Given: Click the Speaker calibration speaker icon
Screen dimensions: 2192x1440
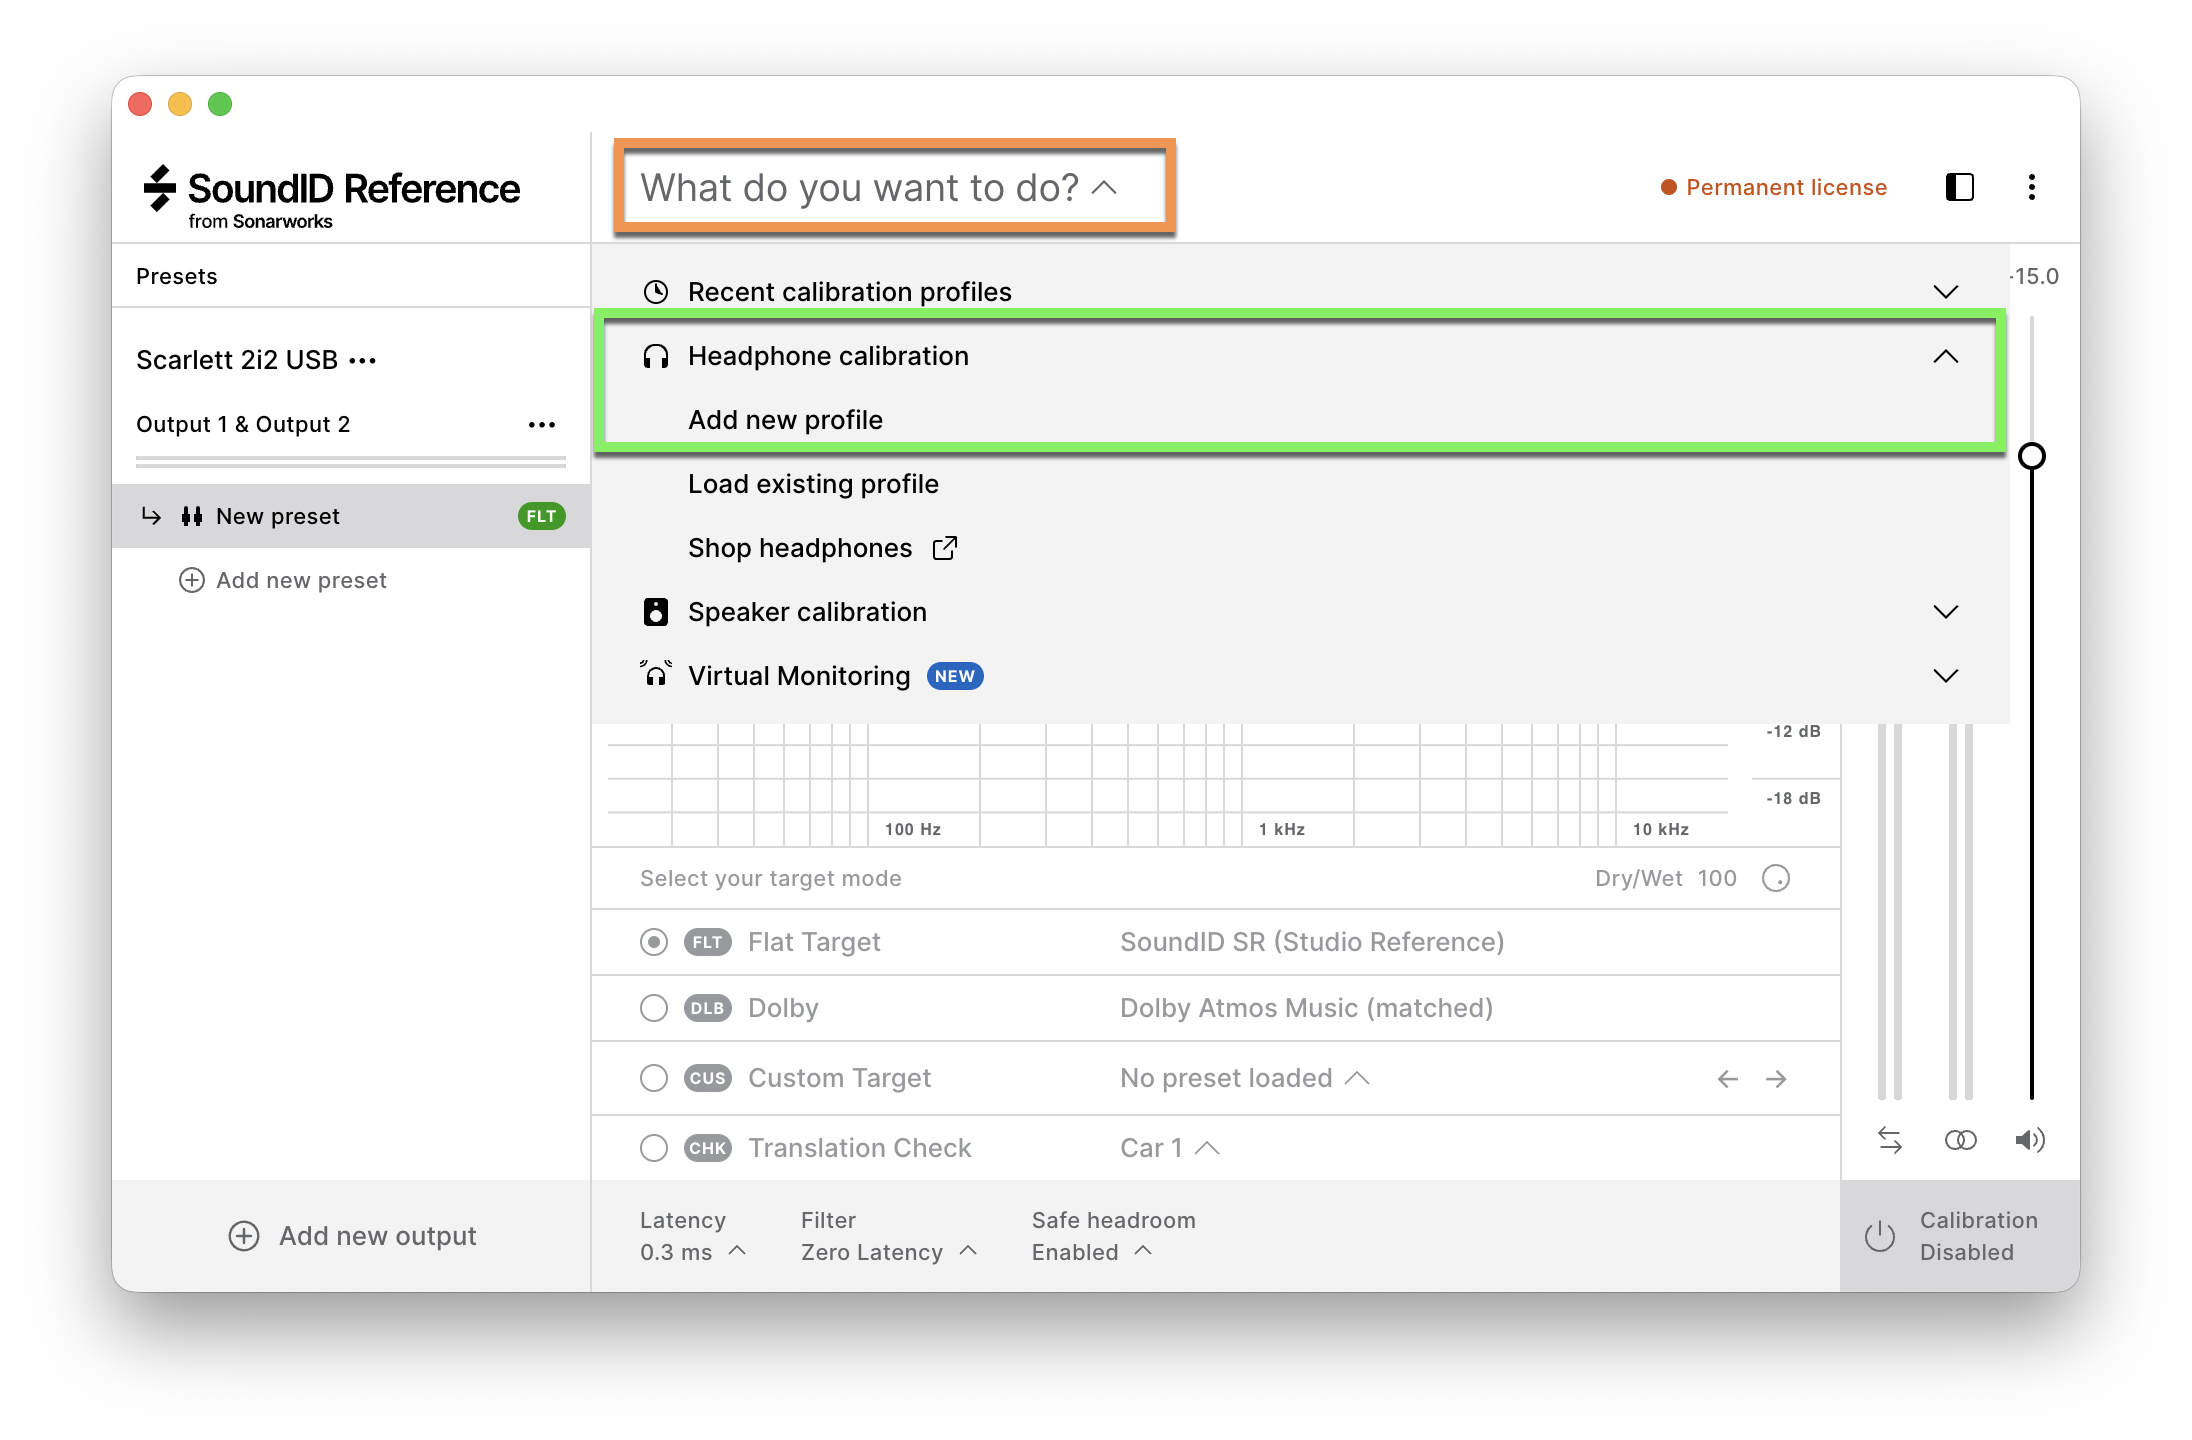Looking at the screenshot, I should click(x=656, y=612).
